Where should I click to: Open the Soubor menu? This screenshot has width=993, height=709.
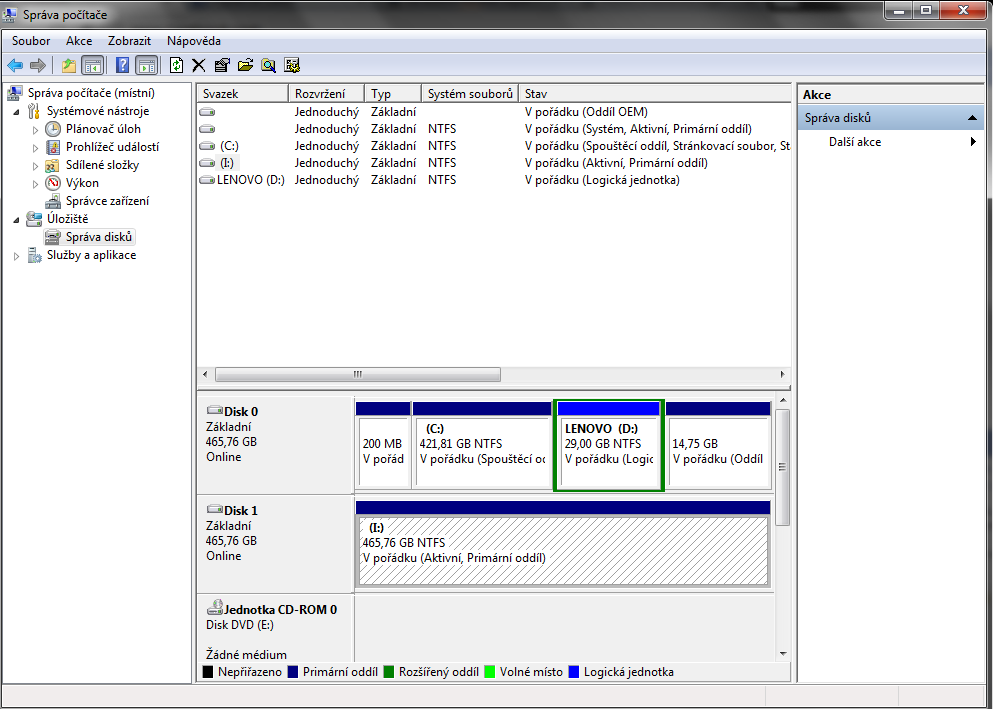click(30, 41)
